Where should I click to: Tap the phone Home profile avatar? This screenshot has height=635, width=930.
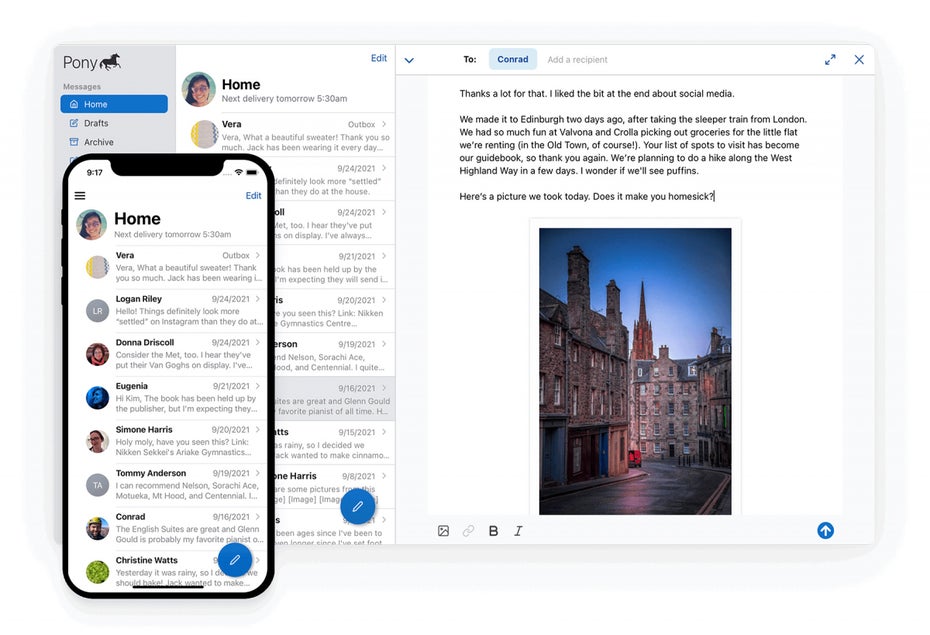click(x=91, y=224)
